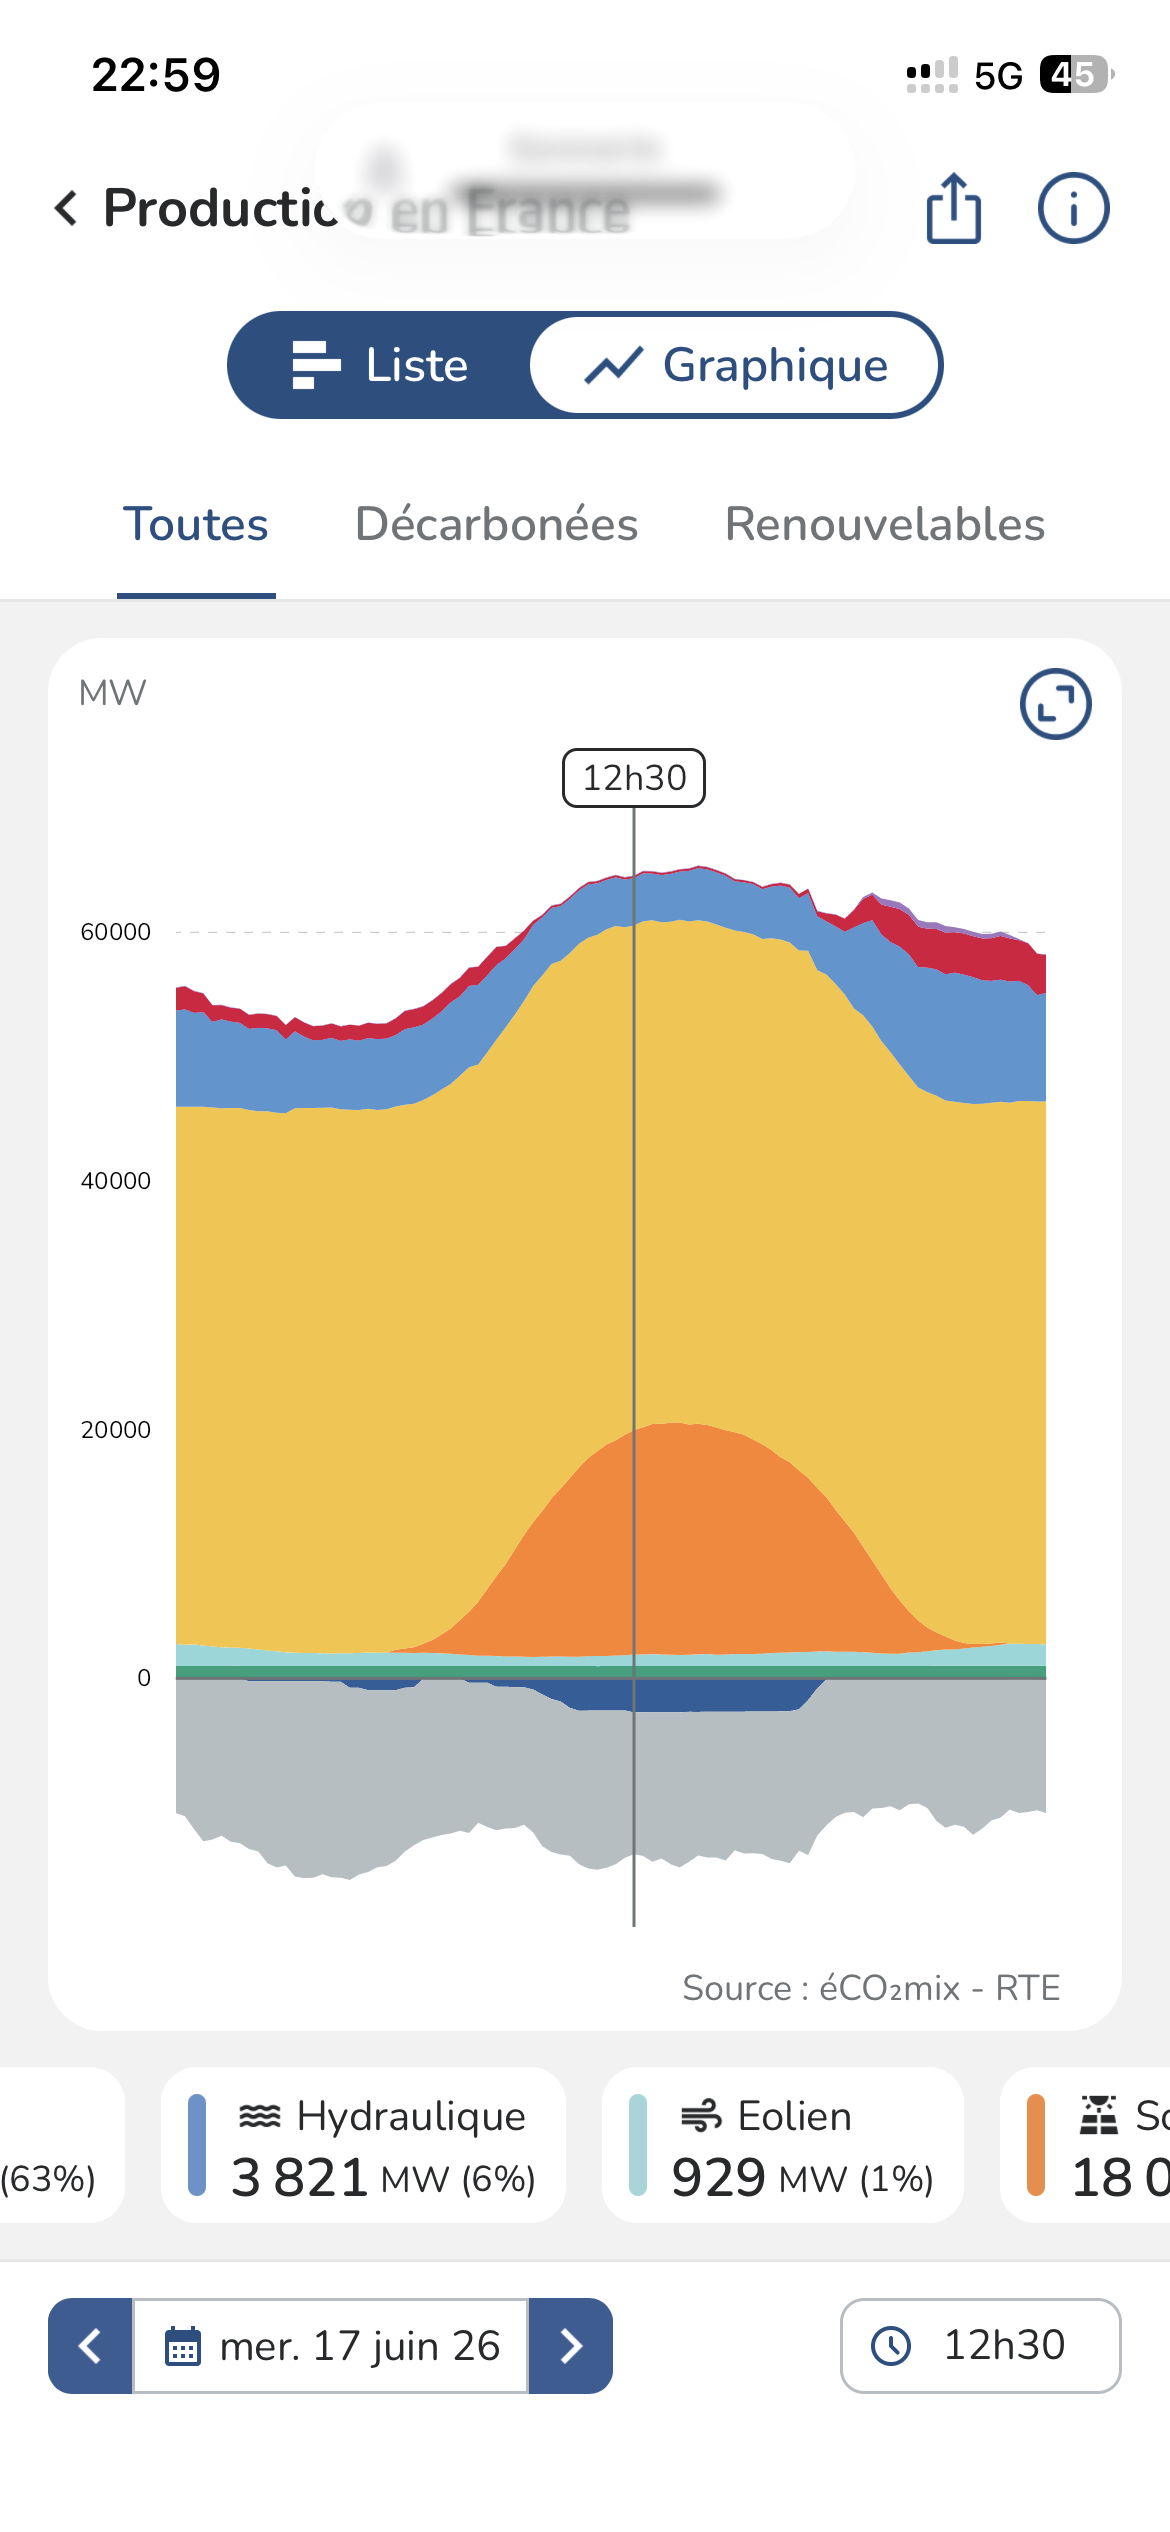Open the date picker mer. 17 juin 26
Screen dimensions: 1170x2532
(331, 2346)
